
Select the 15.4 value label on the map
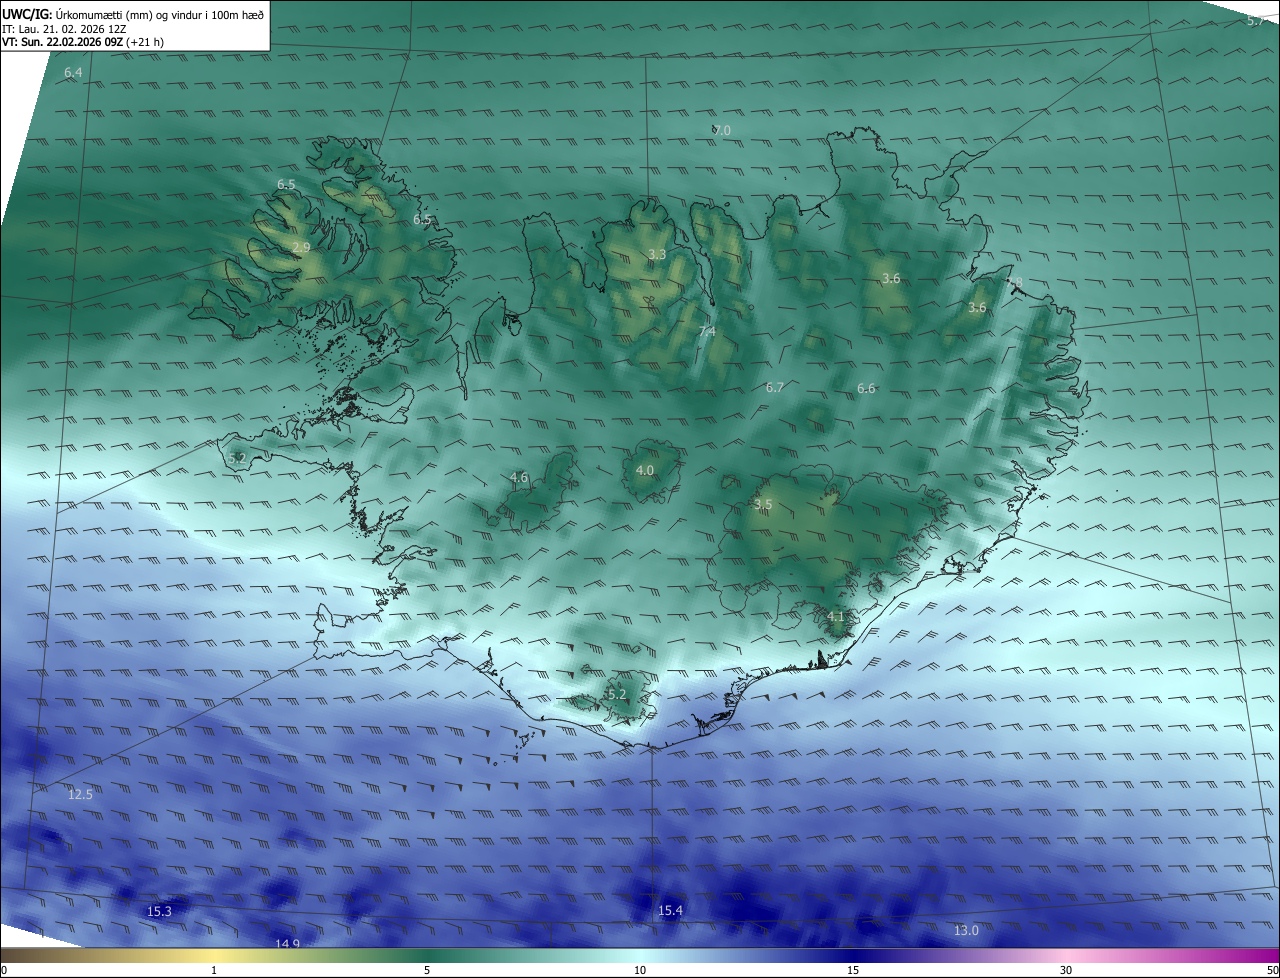pos(670,911)
